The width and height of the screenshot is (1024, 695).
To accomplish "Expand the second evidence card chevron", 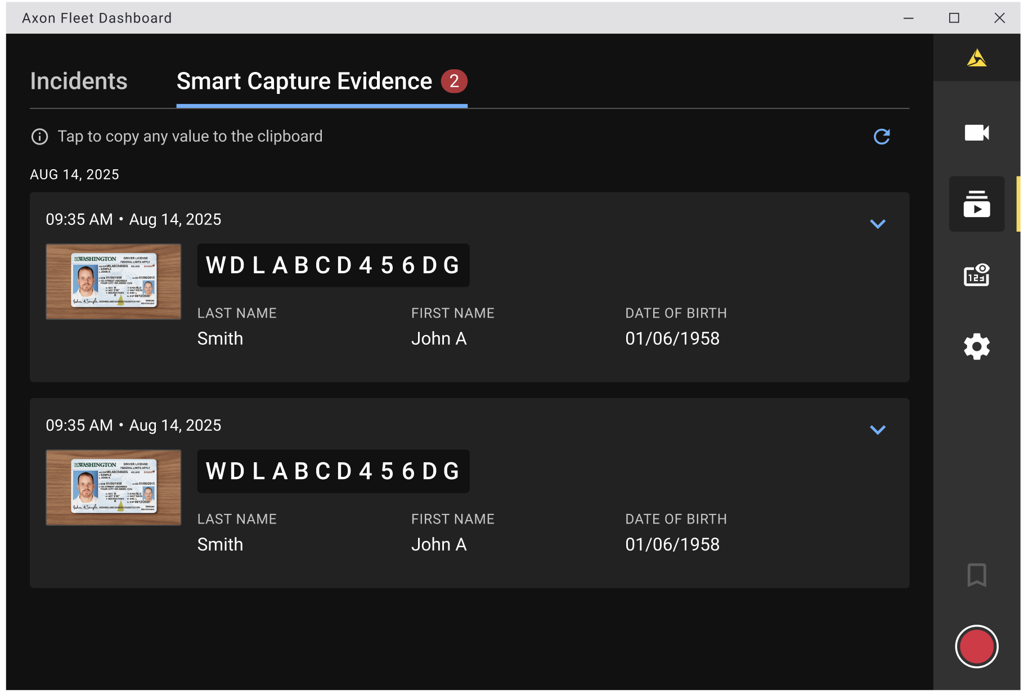I will click(x=878, y=430).
